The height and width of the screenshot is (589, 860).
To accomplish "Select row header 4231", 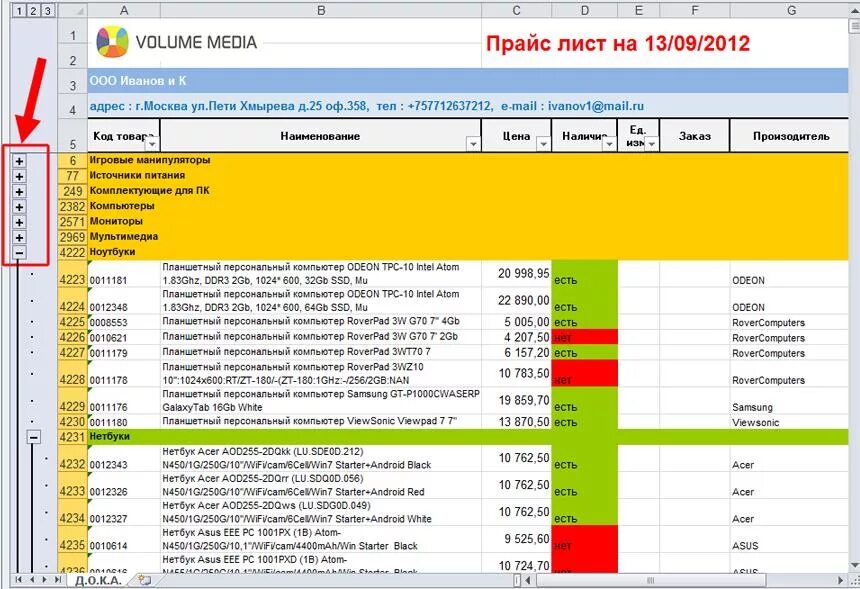I will [x=72, y=437].
